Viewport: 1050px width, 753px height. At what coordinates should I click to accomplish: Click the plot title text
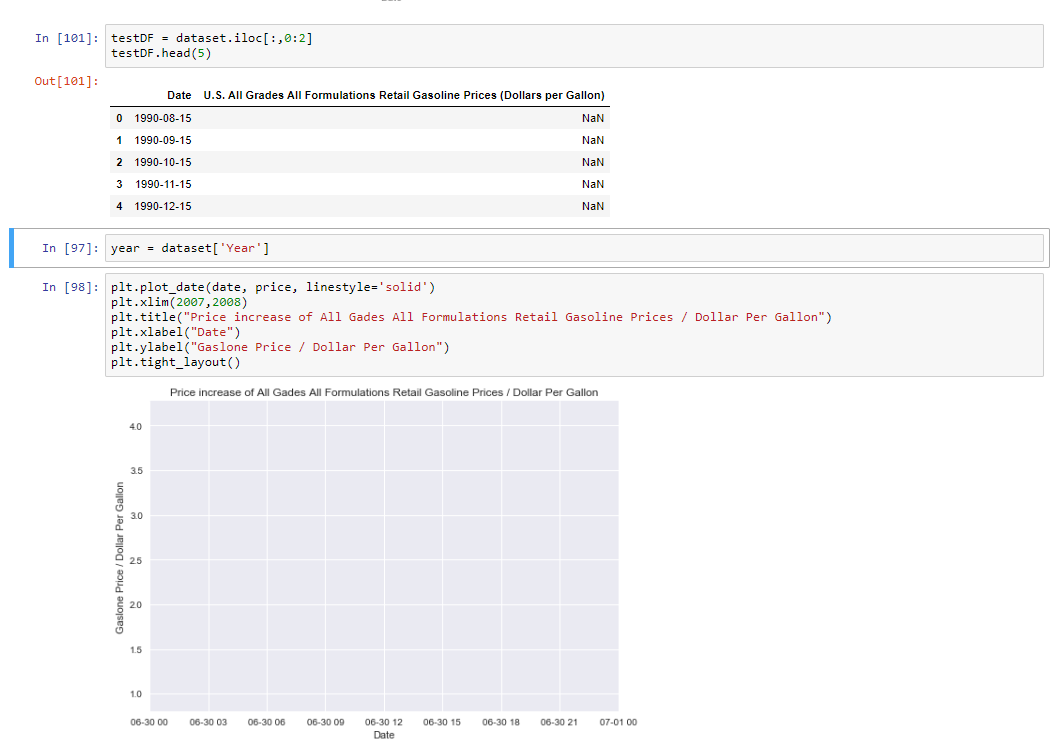384,393
